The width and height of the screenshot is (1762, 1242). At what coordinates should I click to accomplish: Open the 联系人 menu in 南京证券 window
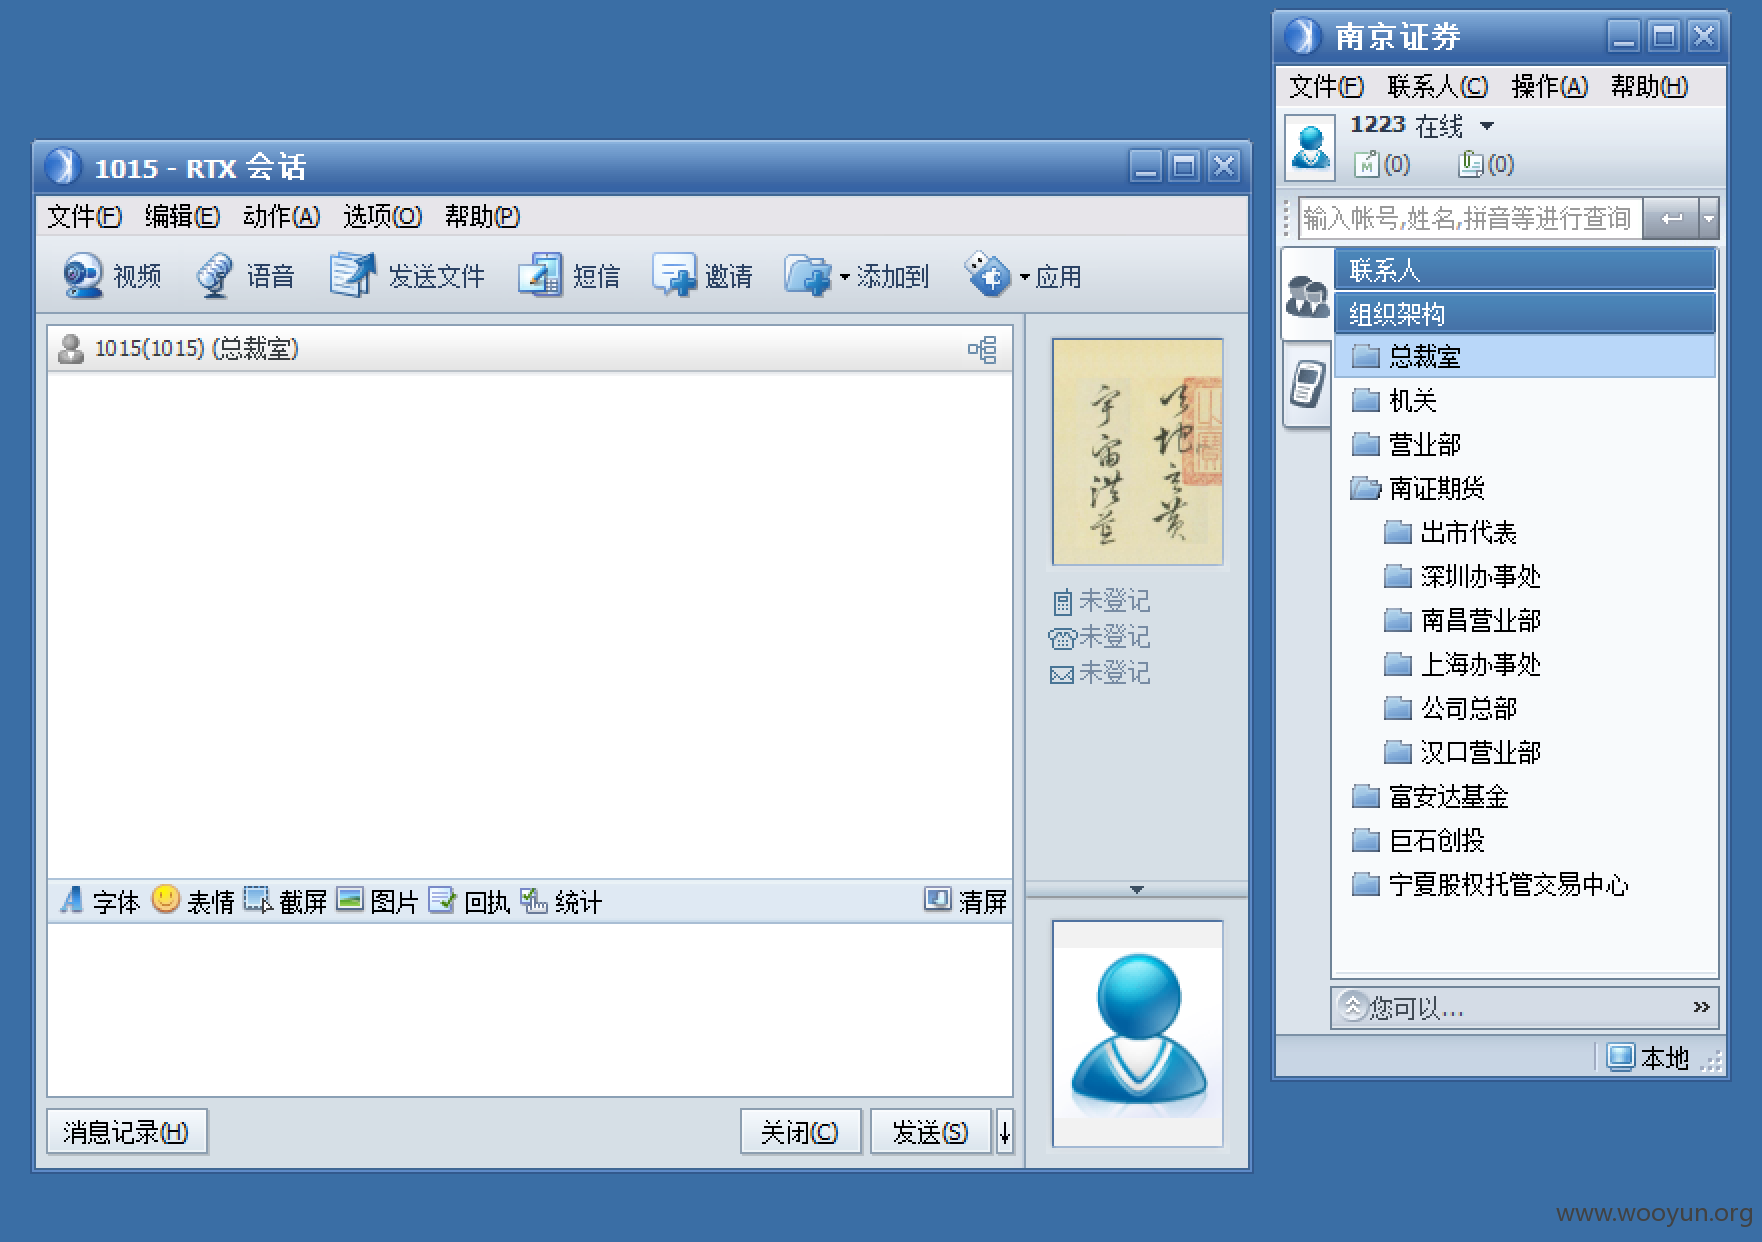[1437, 87]
